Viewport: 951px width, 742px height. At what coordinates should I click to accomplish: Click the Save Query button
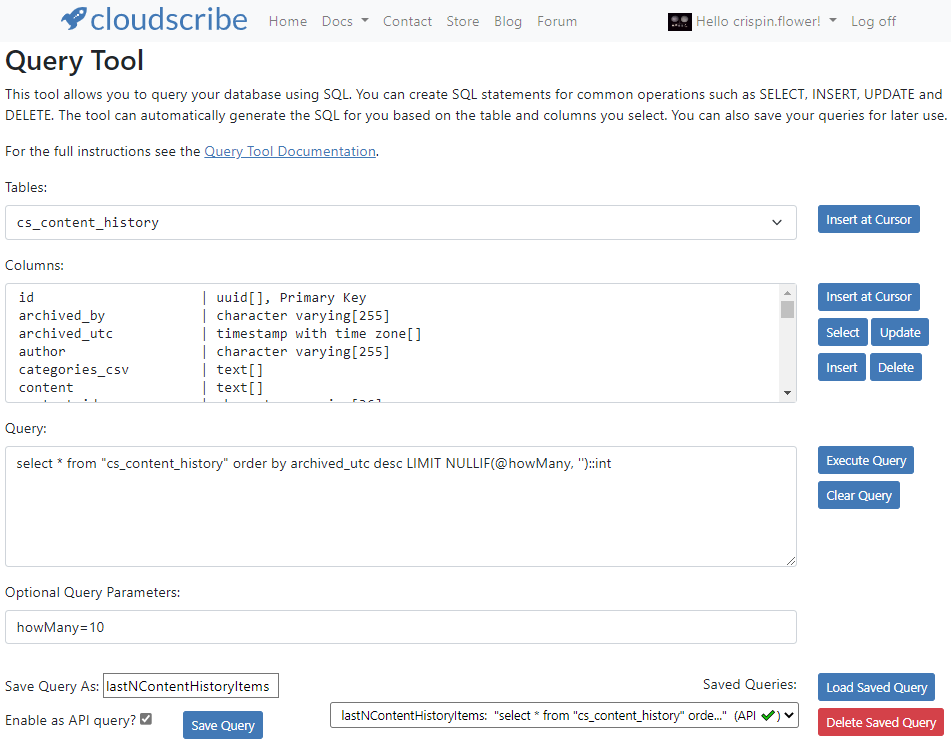pos(223,725)
